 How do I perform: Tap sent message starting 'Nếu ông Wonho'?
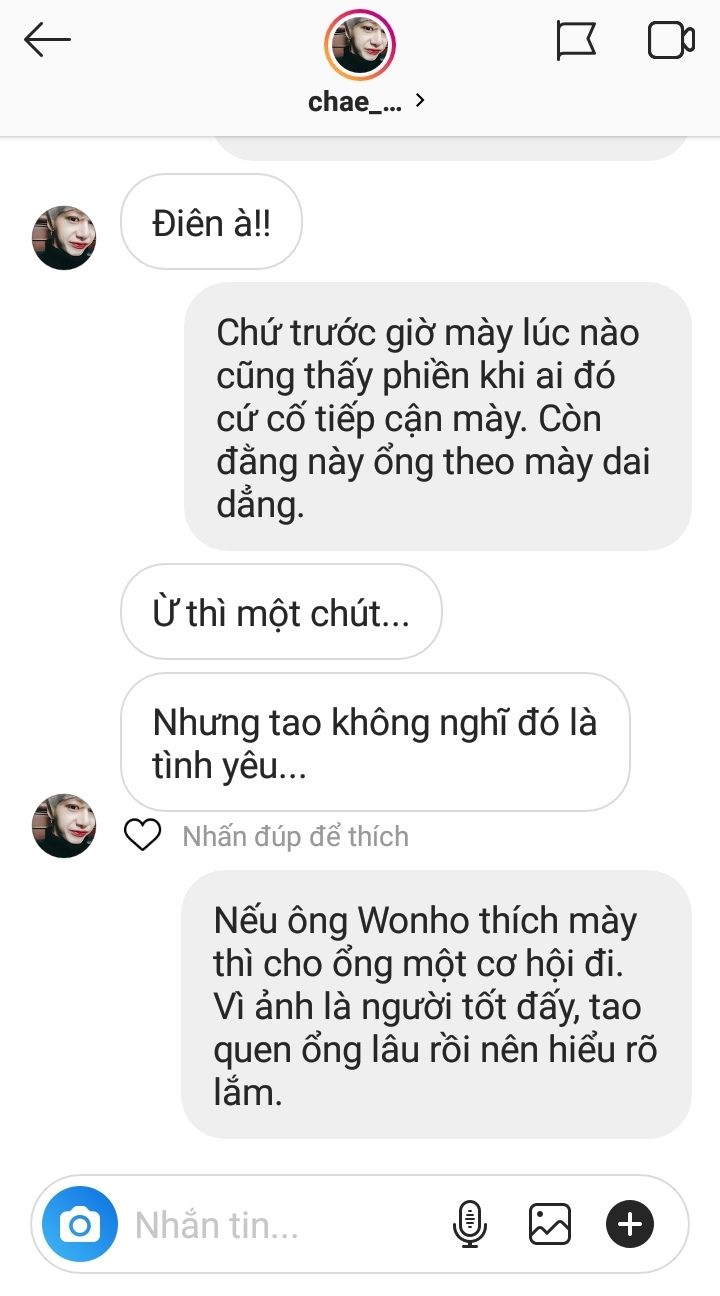(x=436, y=1004)
